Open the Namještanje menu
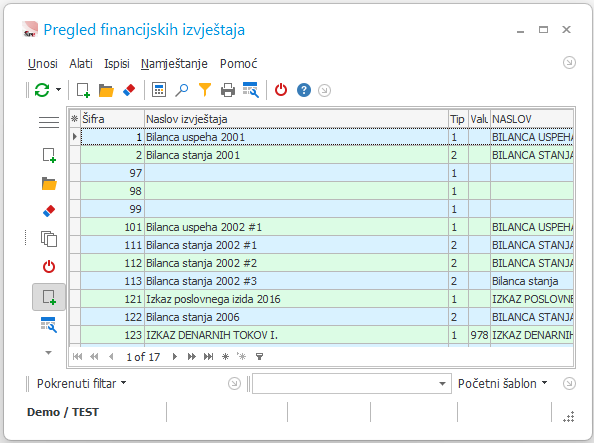 (174, 64)
